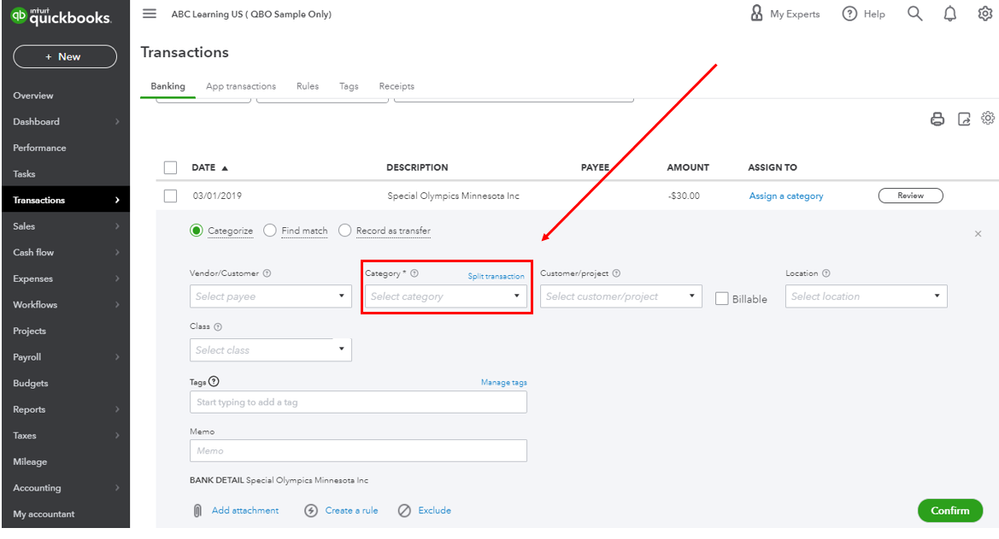Click the print icon above the table
Viewport: 999px width, 539px height.
937,119
